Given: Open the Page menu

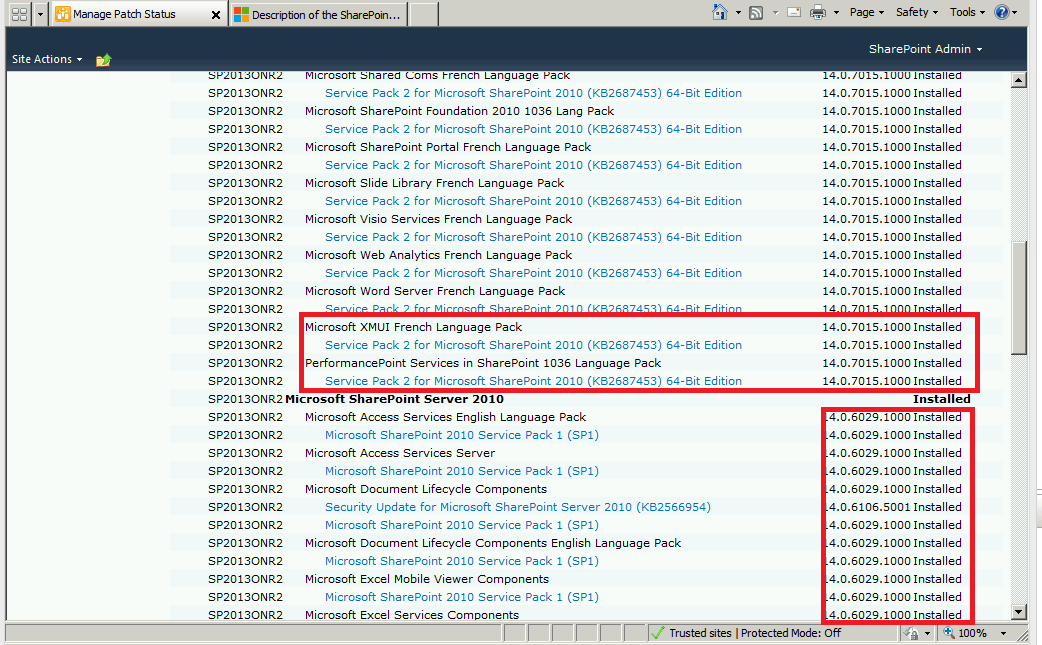Looking at the screenshot, I should pyautogui.click(x=867, y=12).
